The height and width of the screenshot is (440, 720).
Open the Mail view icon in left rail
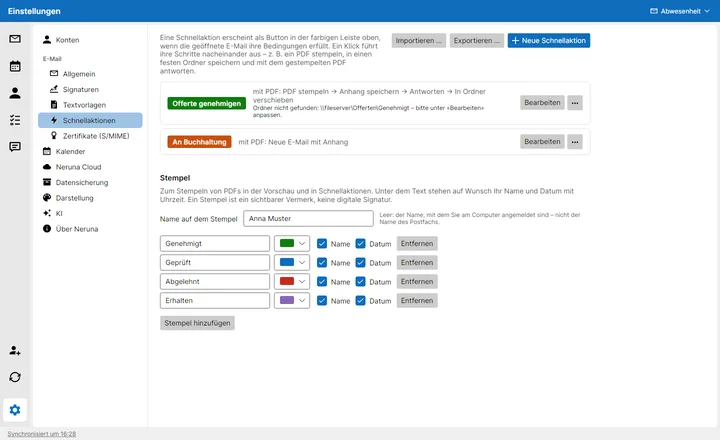coord(15,39)
